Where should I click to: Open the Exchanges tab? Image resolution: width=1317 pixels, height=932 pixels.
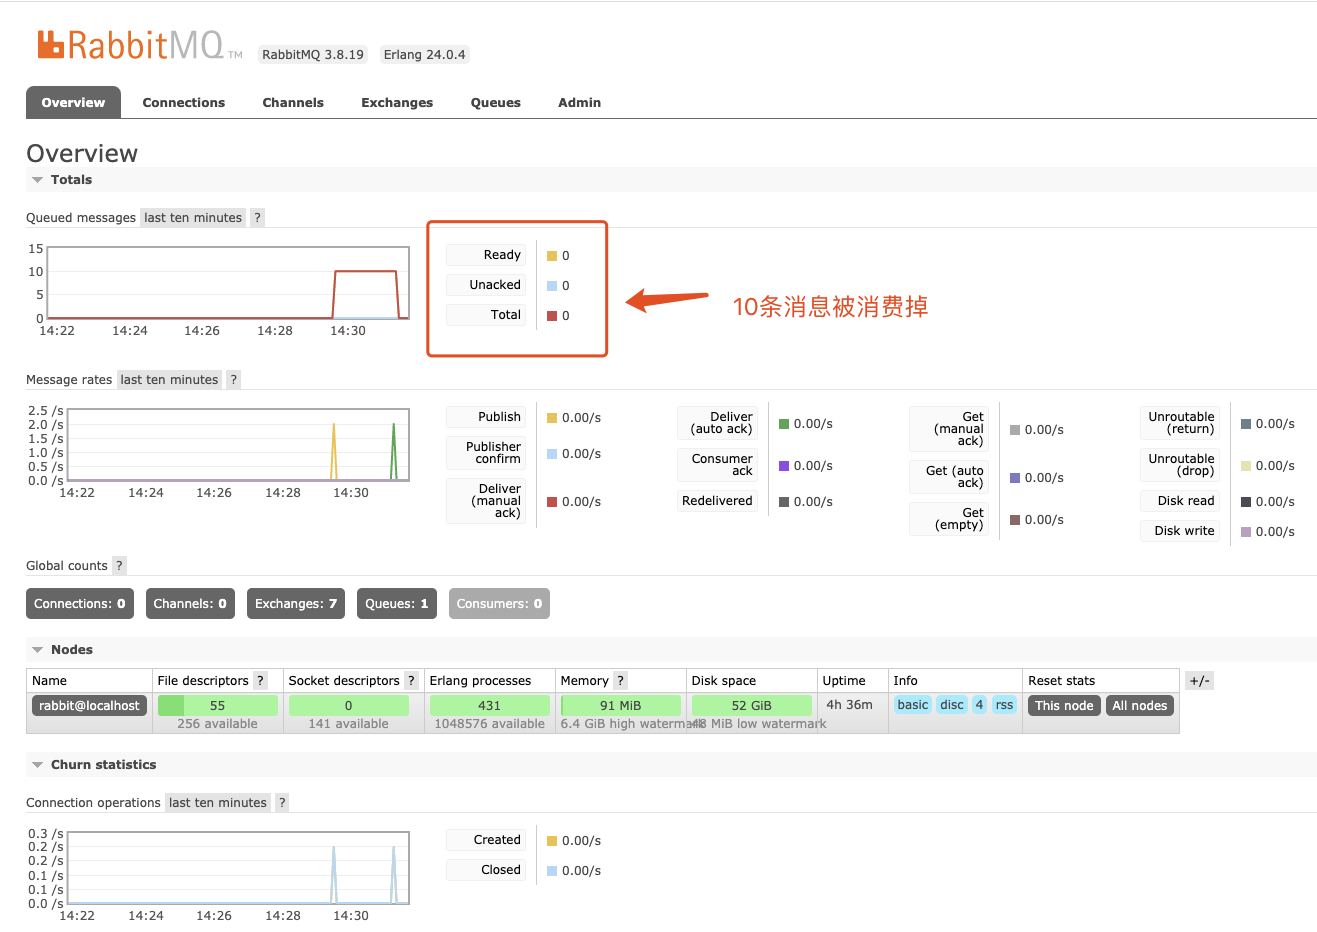pyautogui.click(x=397, y=103)
